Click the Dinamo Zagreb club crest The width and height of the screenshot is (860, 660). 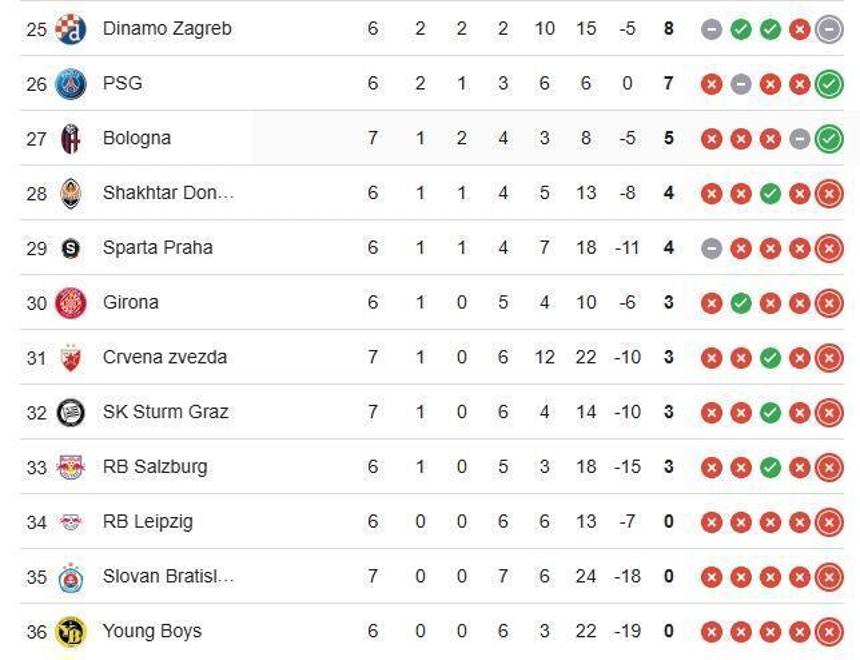pyautogui.click(x=71, y=29)
